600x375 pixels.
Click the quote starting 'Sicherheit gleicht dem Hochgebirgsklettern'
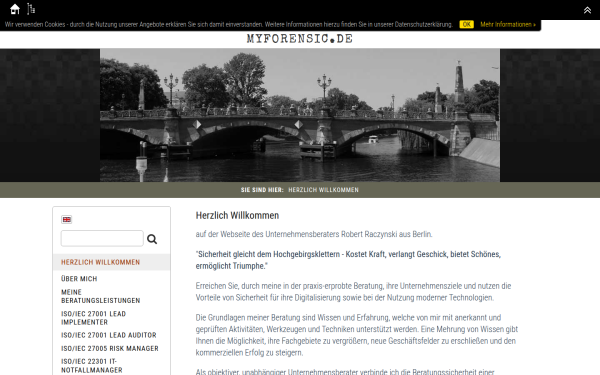pos(348,260)
